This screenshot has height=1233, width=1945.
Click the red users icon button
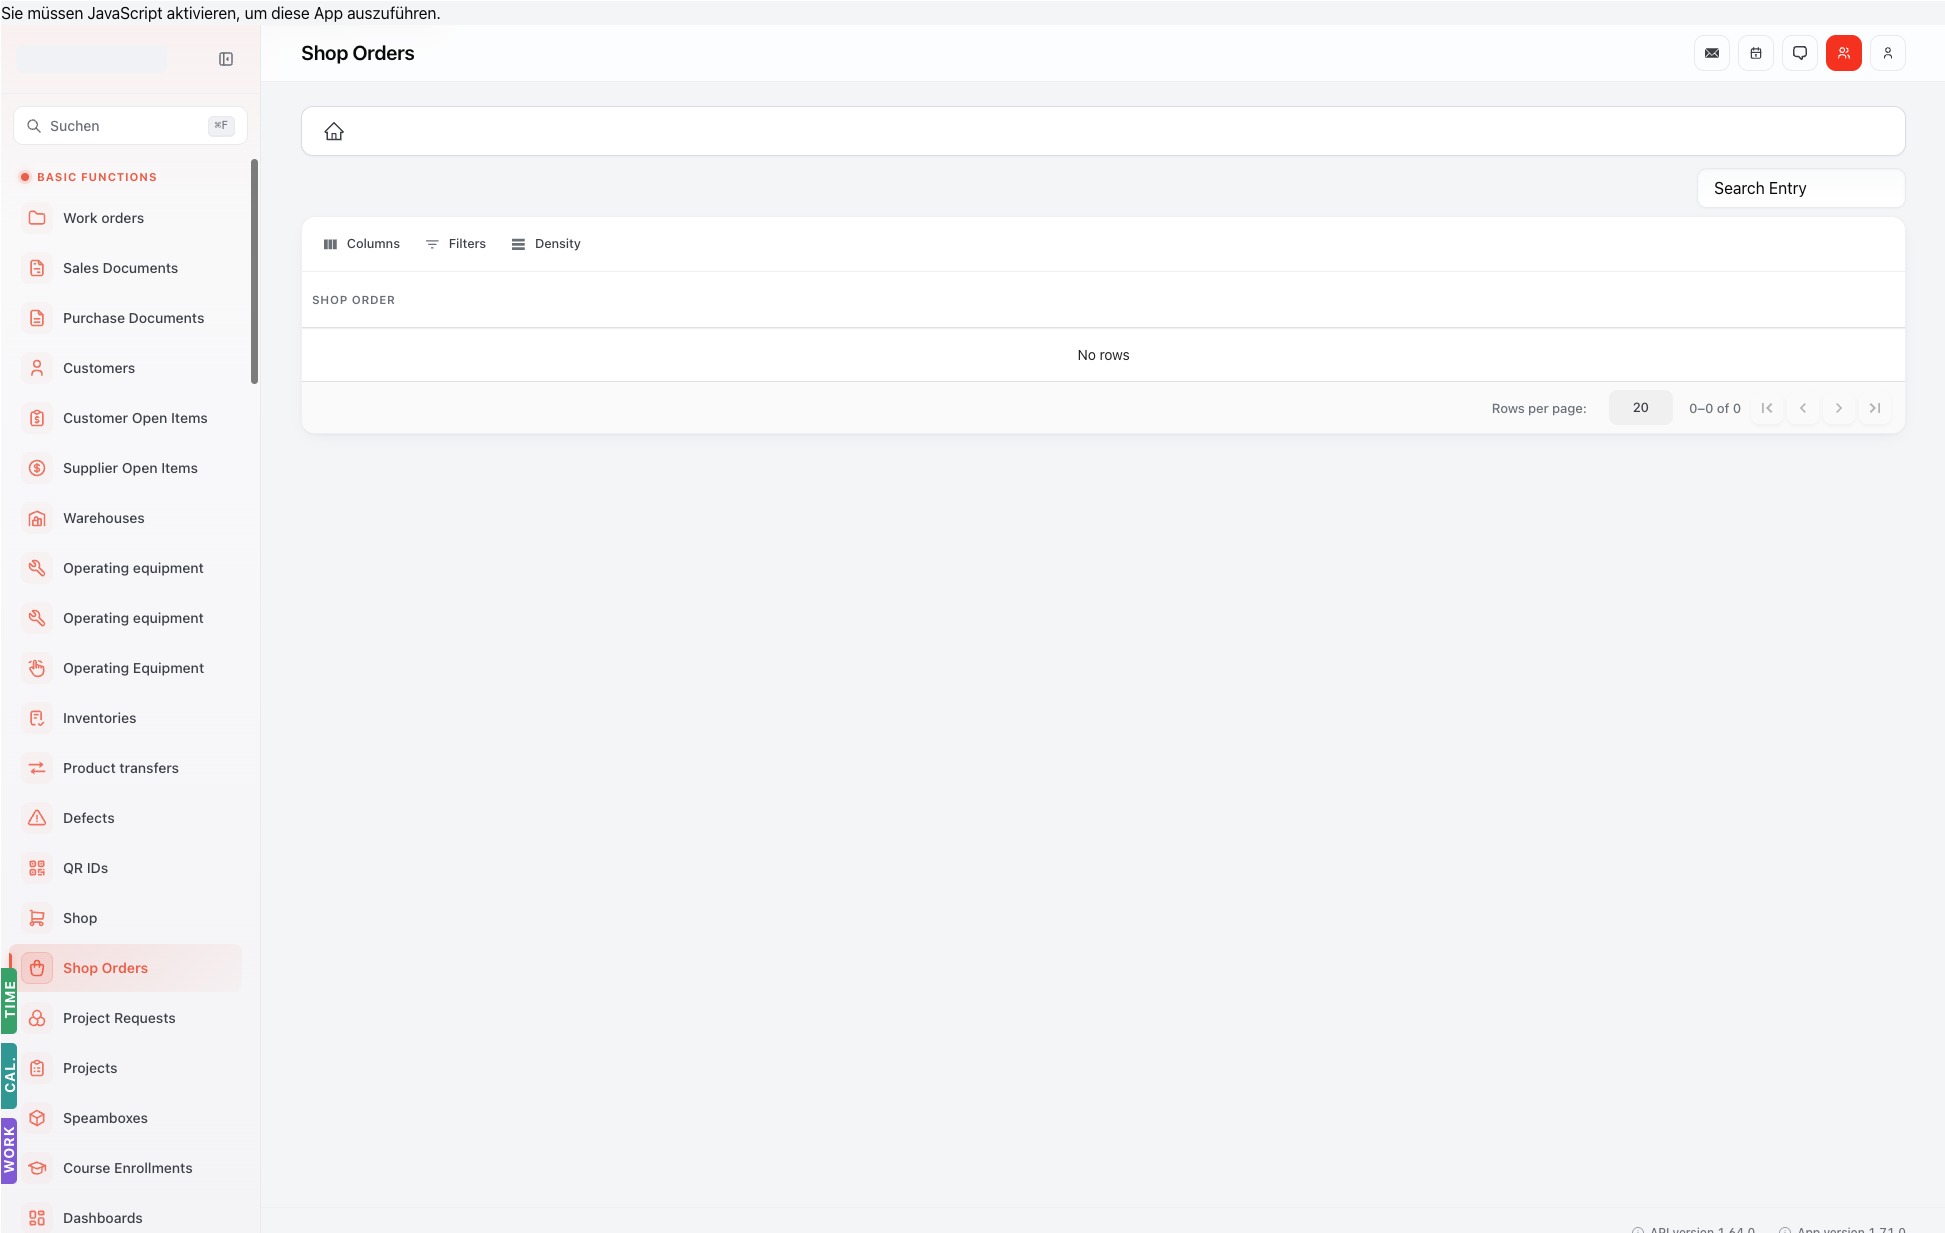(1844, 53)
